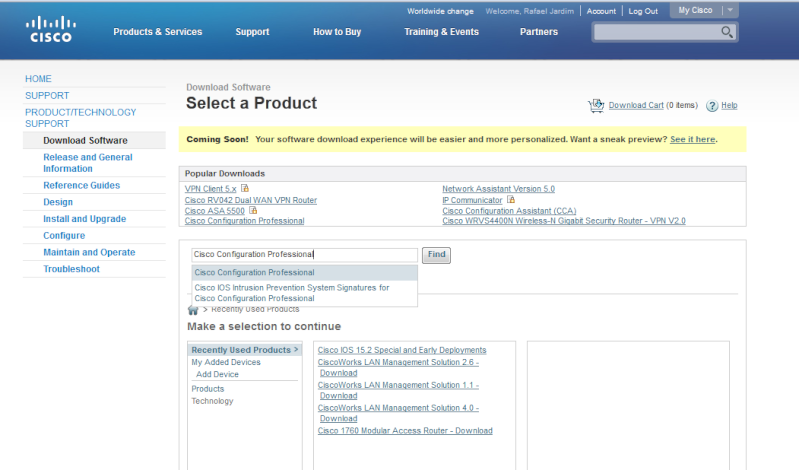The height and width of the screenshot is (470, 799).
Task: Open Cisco Configuration Professional popular download link
Action: [245, 221]
